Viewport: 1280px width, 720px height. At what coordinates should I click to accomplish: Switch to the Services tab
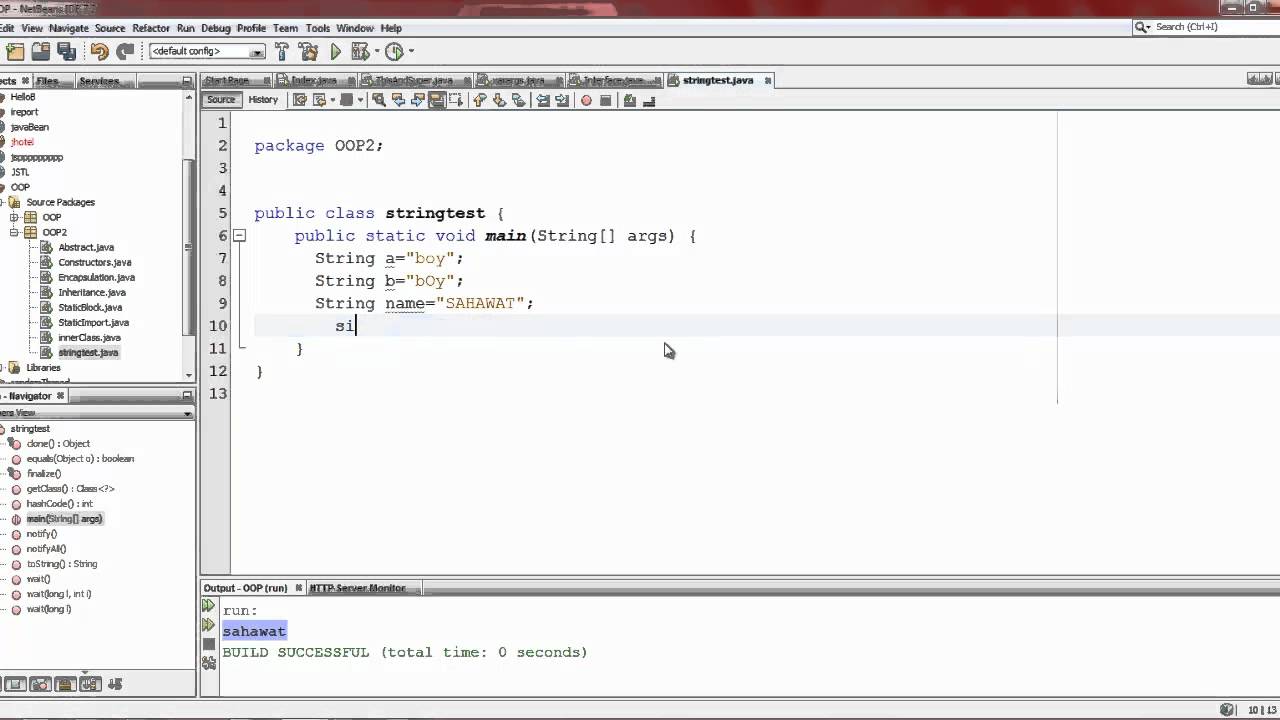pos(99,81)
